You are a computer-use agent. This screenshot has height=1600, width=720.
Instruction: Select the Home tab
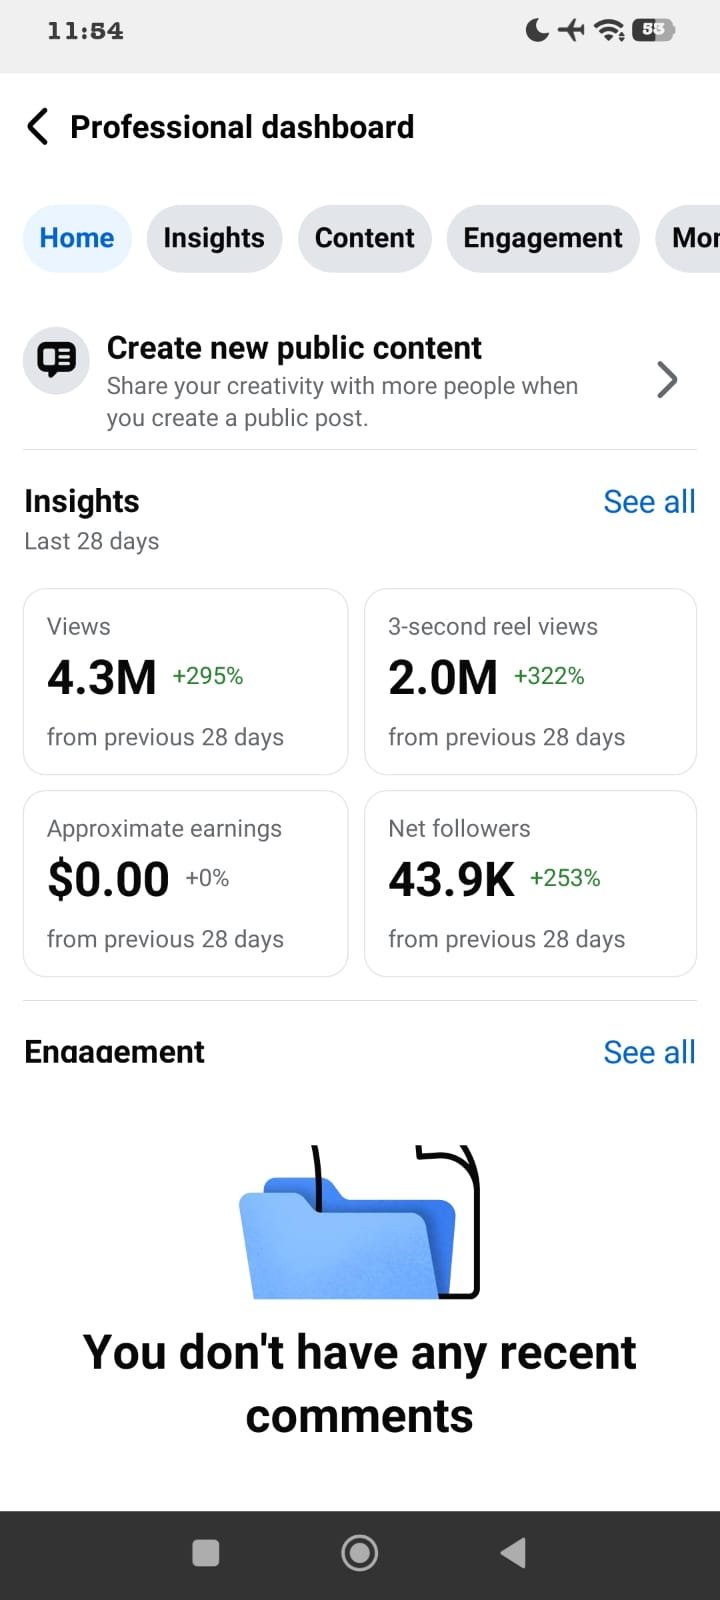(77, 238)
